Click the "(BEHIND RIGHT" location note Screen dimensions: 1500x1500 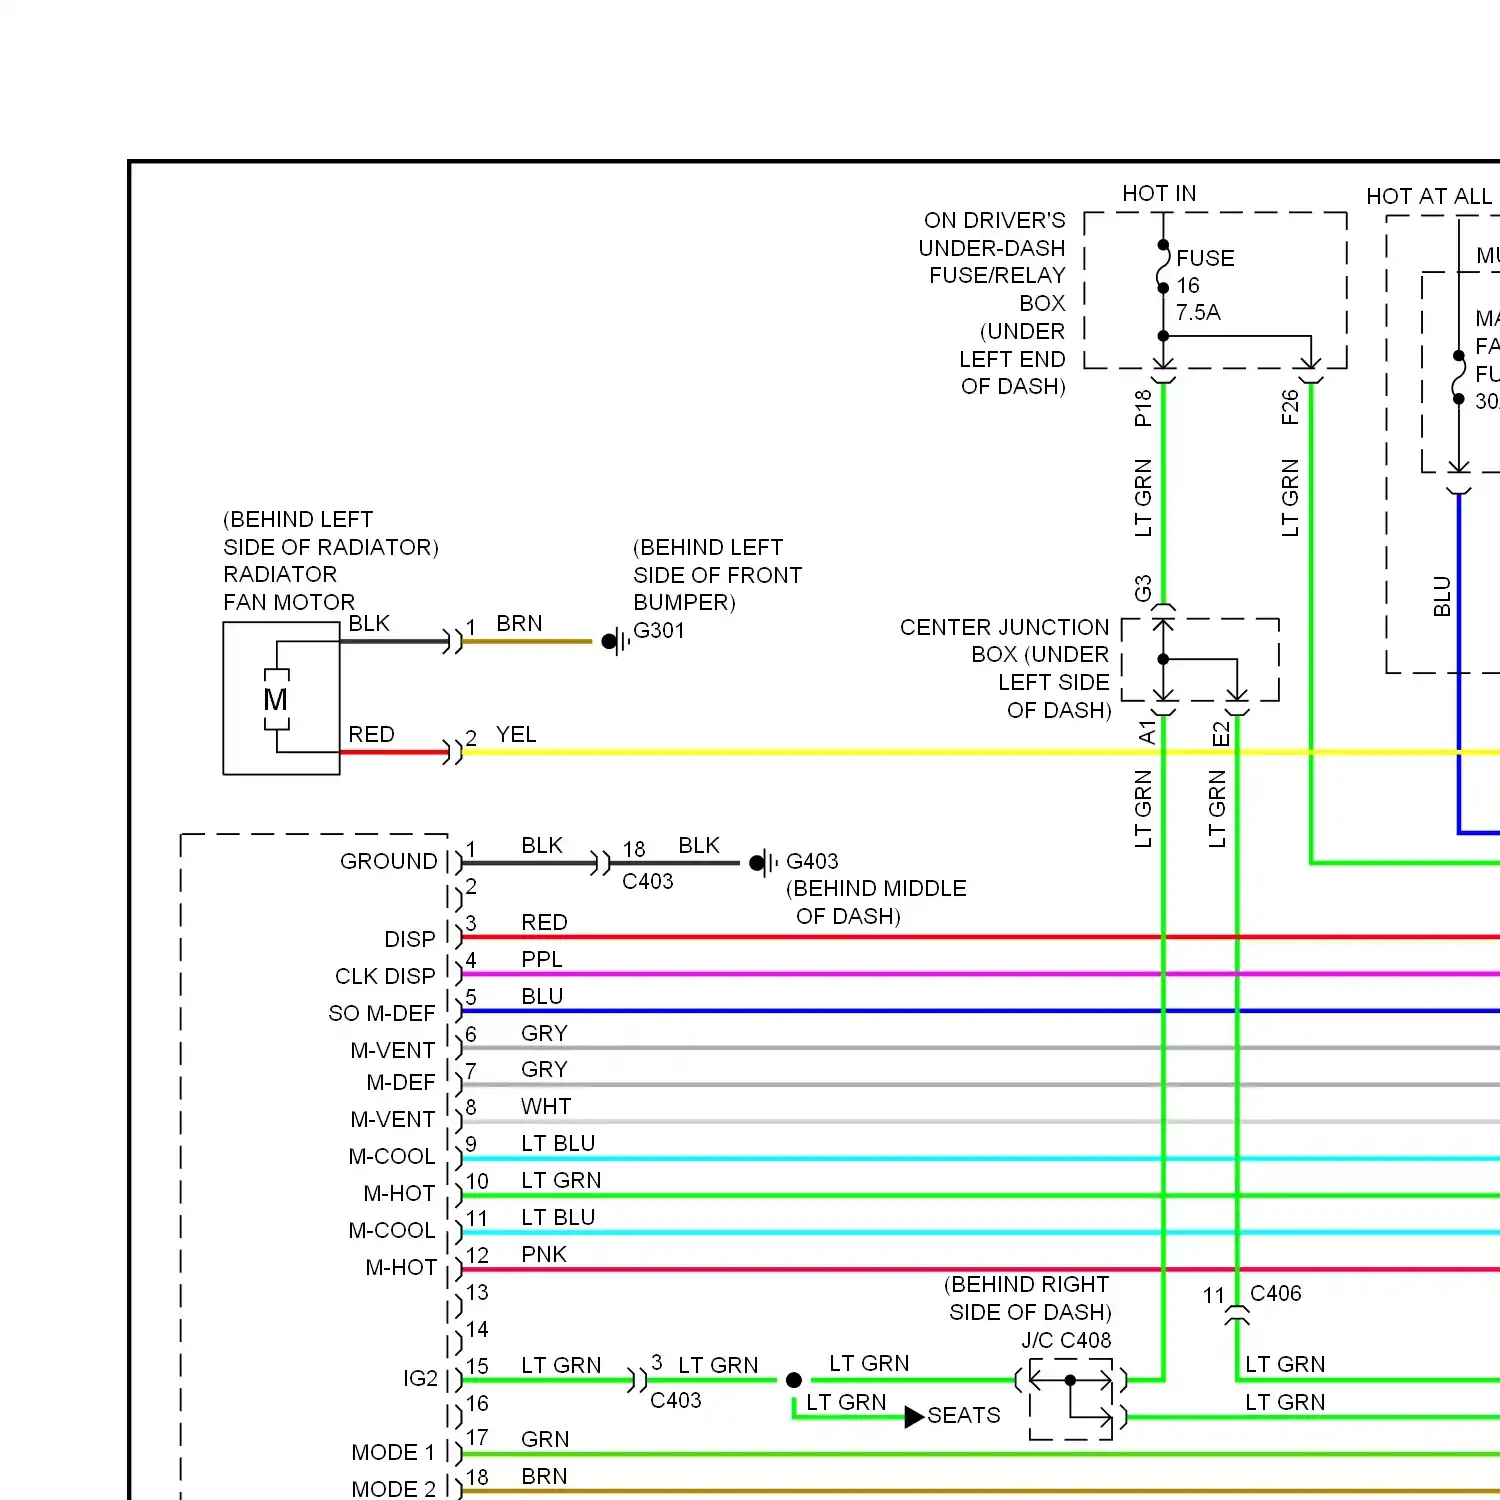pos(1026,1284)
